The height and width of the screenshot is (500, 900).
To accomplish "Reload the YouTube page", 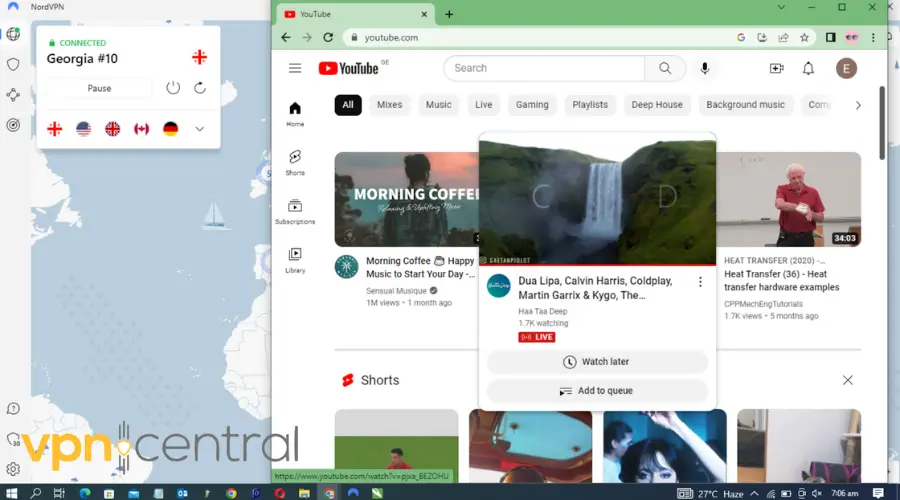I will click(x=328, y=37).
